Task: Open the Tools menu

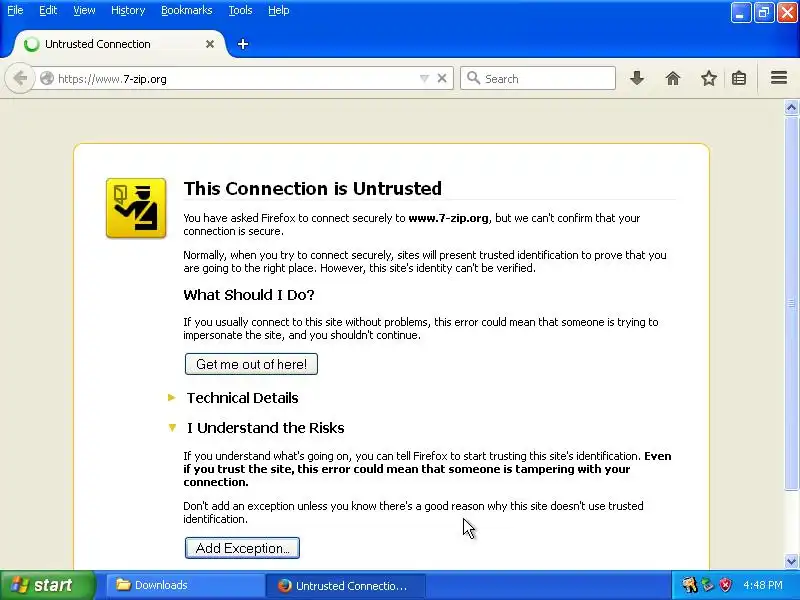Action: (240, 10)
